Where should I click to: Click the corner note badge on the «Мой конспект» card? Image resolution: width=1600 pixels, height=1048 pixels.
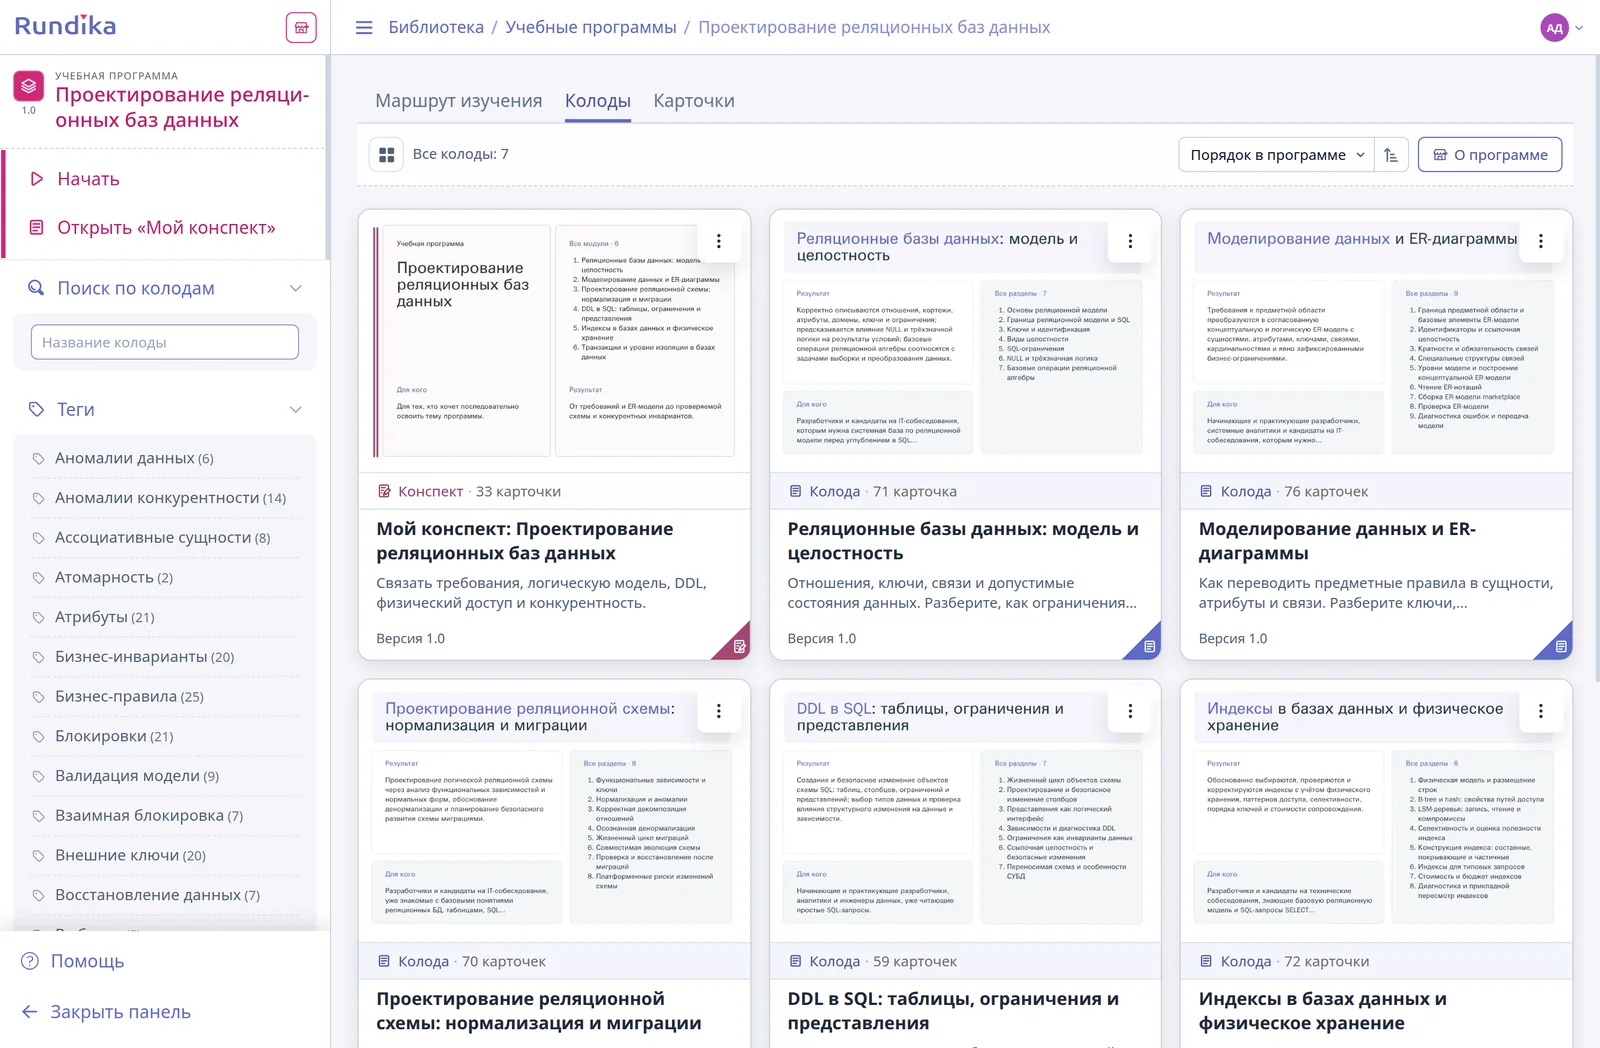coord(738,646)
